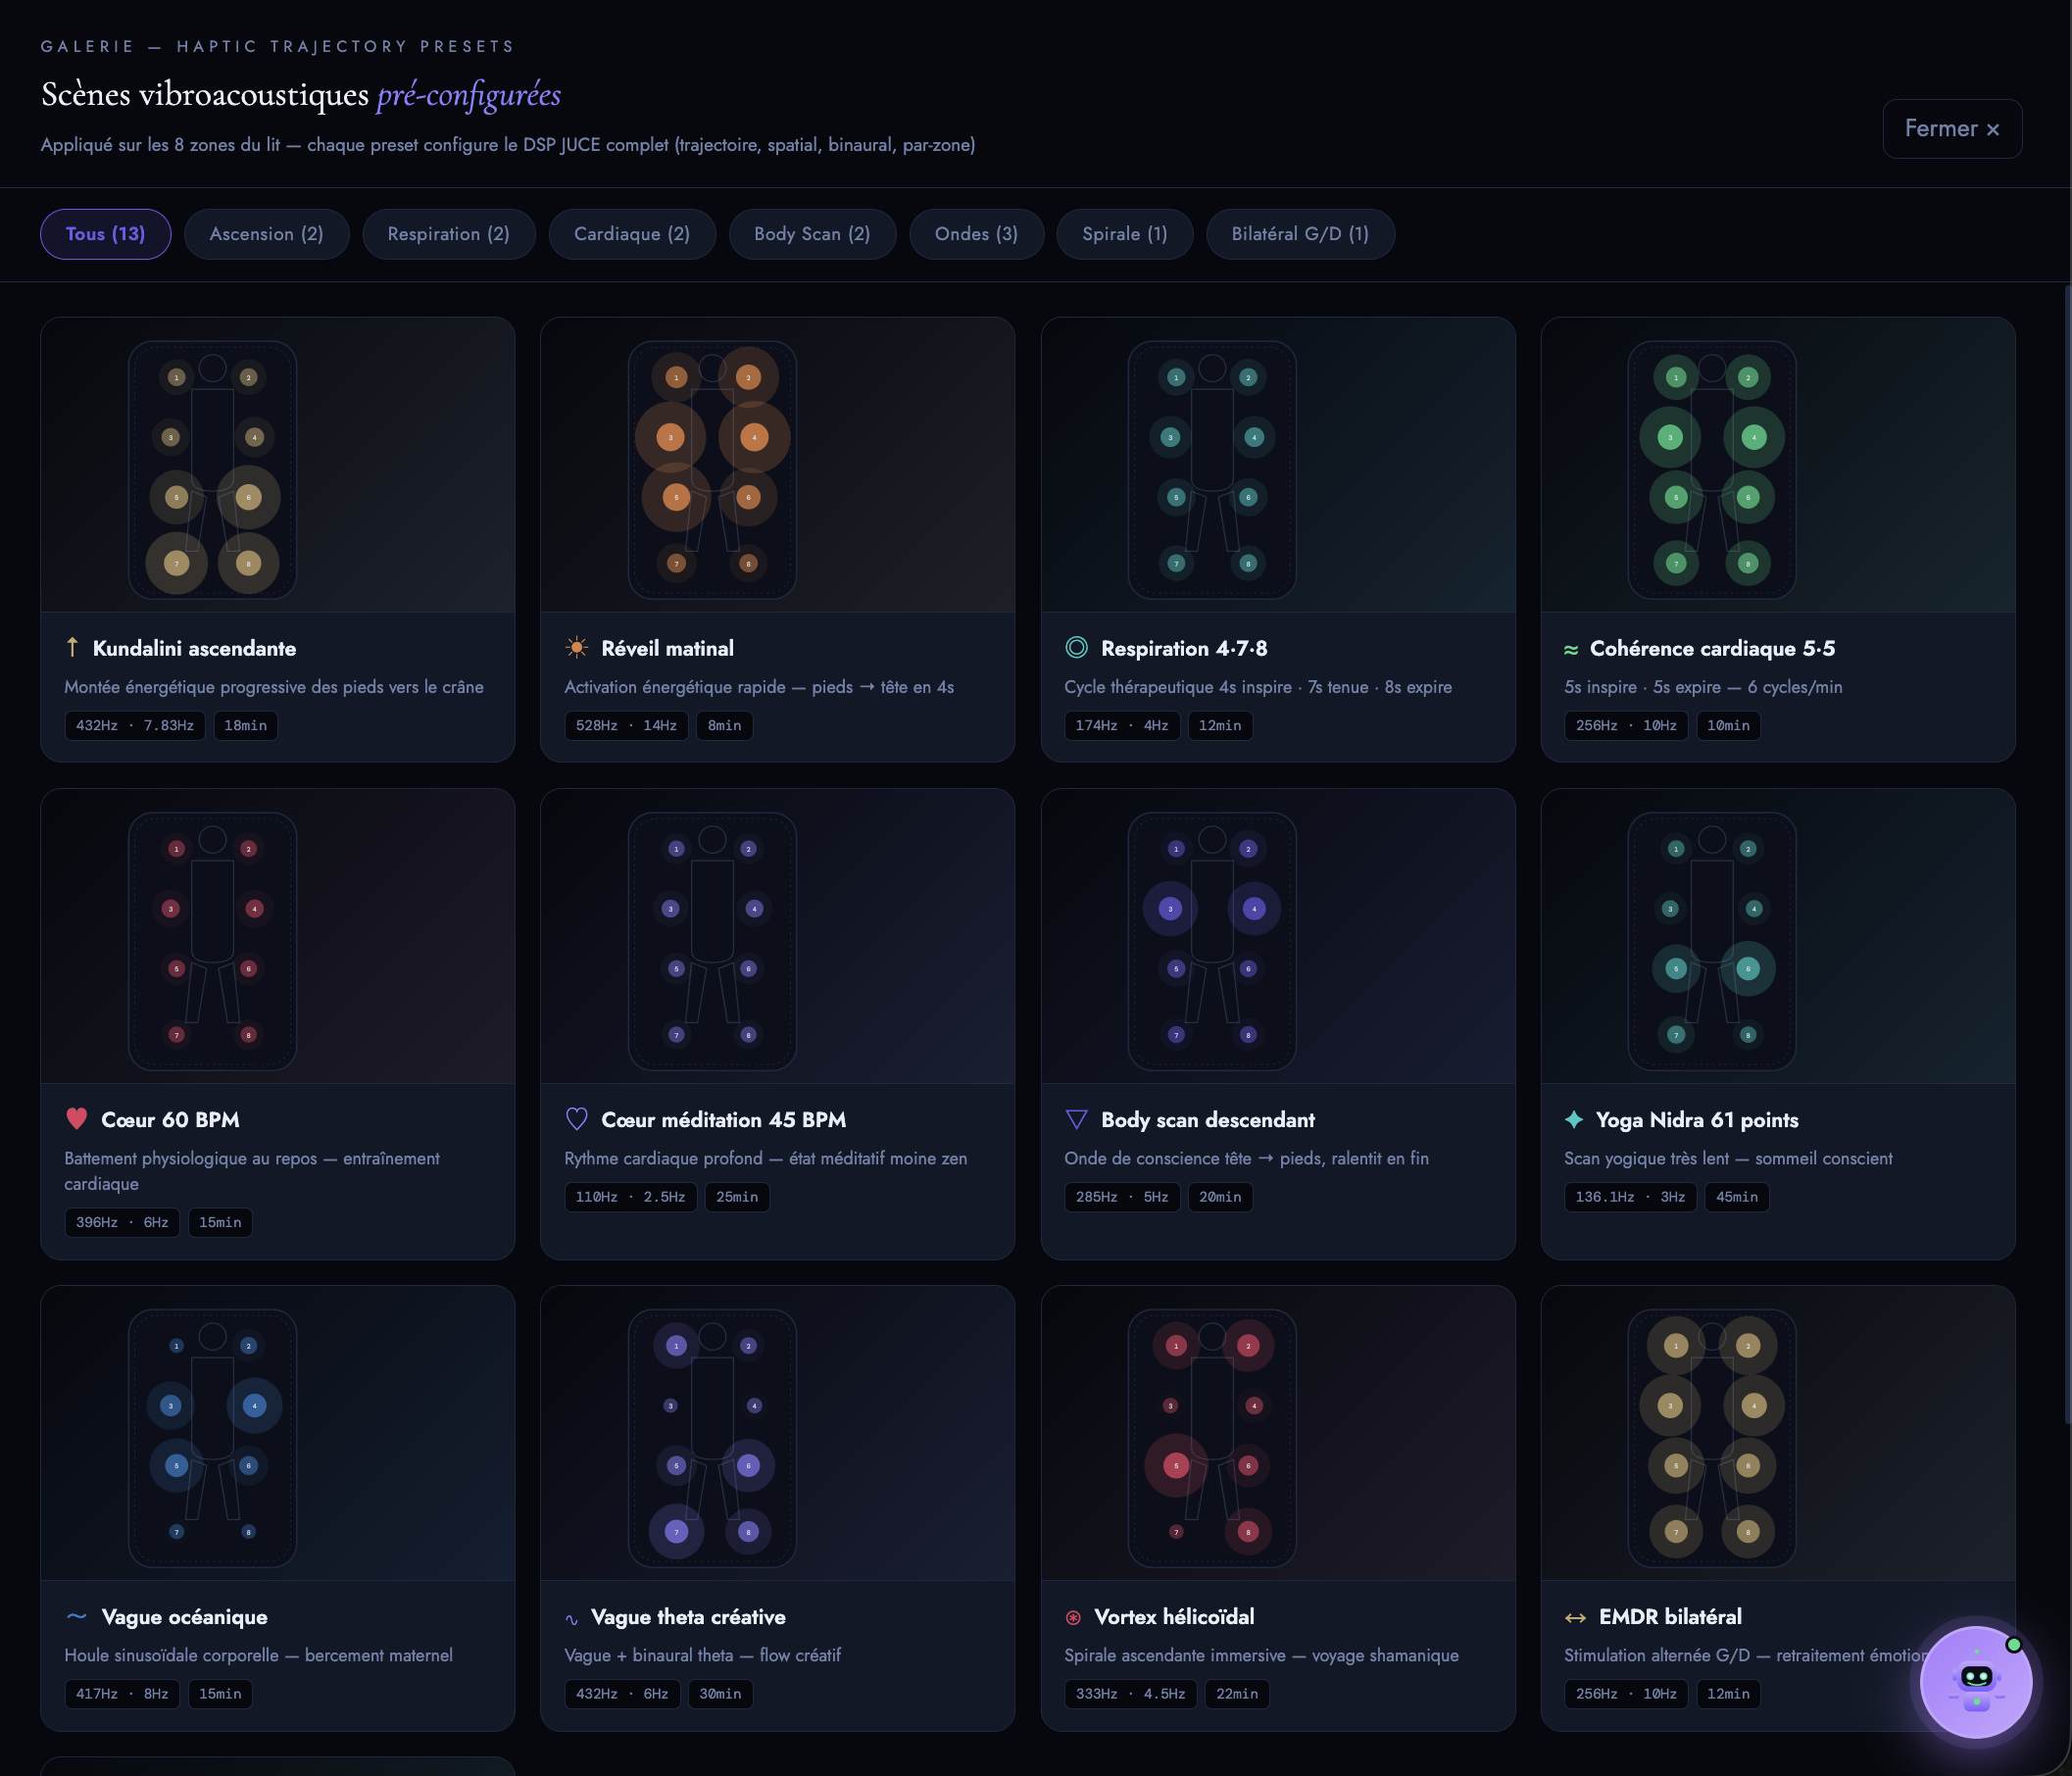Click the bilateral arrows icon of EMDR bilatéral
The width and height of the screenshot is (2072, 1776).
[1575, 1617]
